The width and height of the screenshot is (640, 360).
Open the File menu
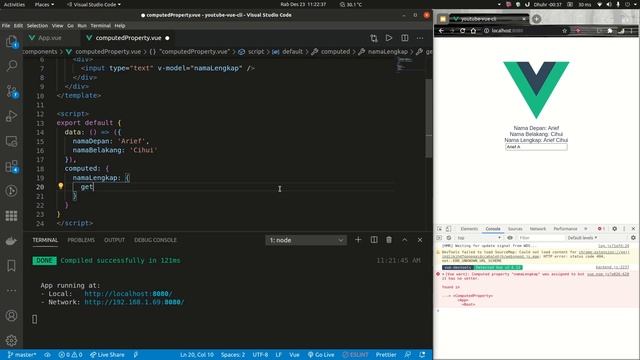[6, 26]
